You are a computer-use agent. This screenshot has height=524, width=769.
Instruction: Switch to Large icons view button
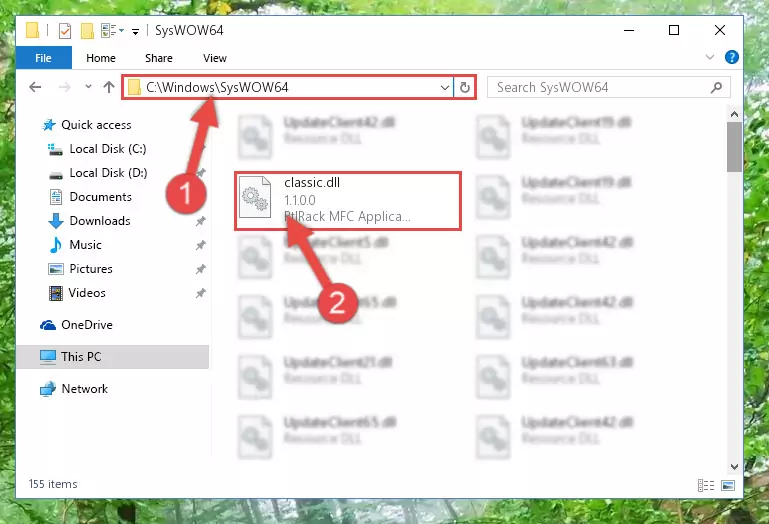click(x=728, y=486)
